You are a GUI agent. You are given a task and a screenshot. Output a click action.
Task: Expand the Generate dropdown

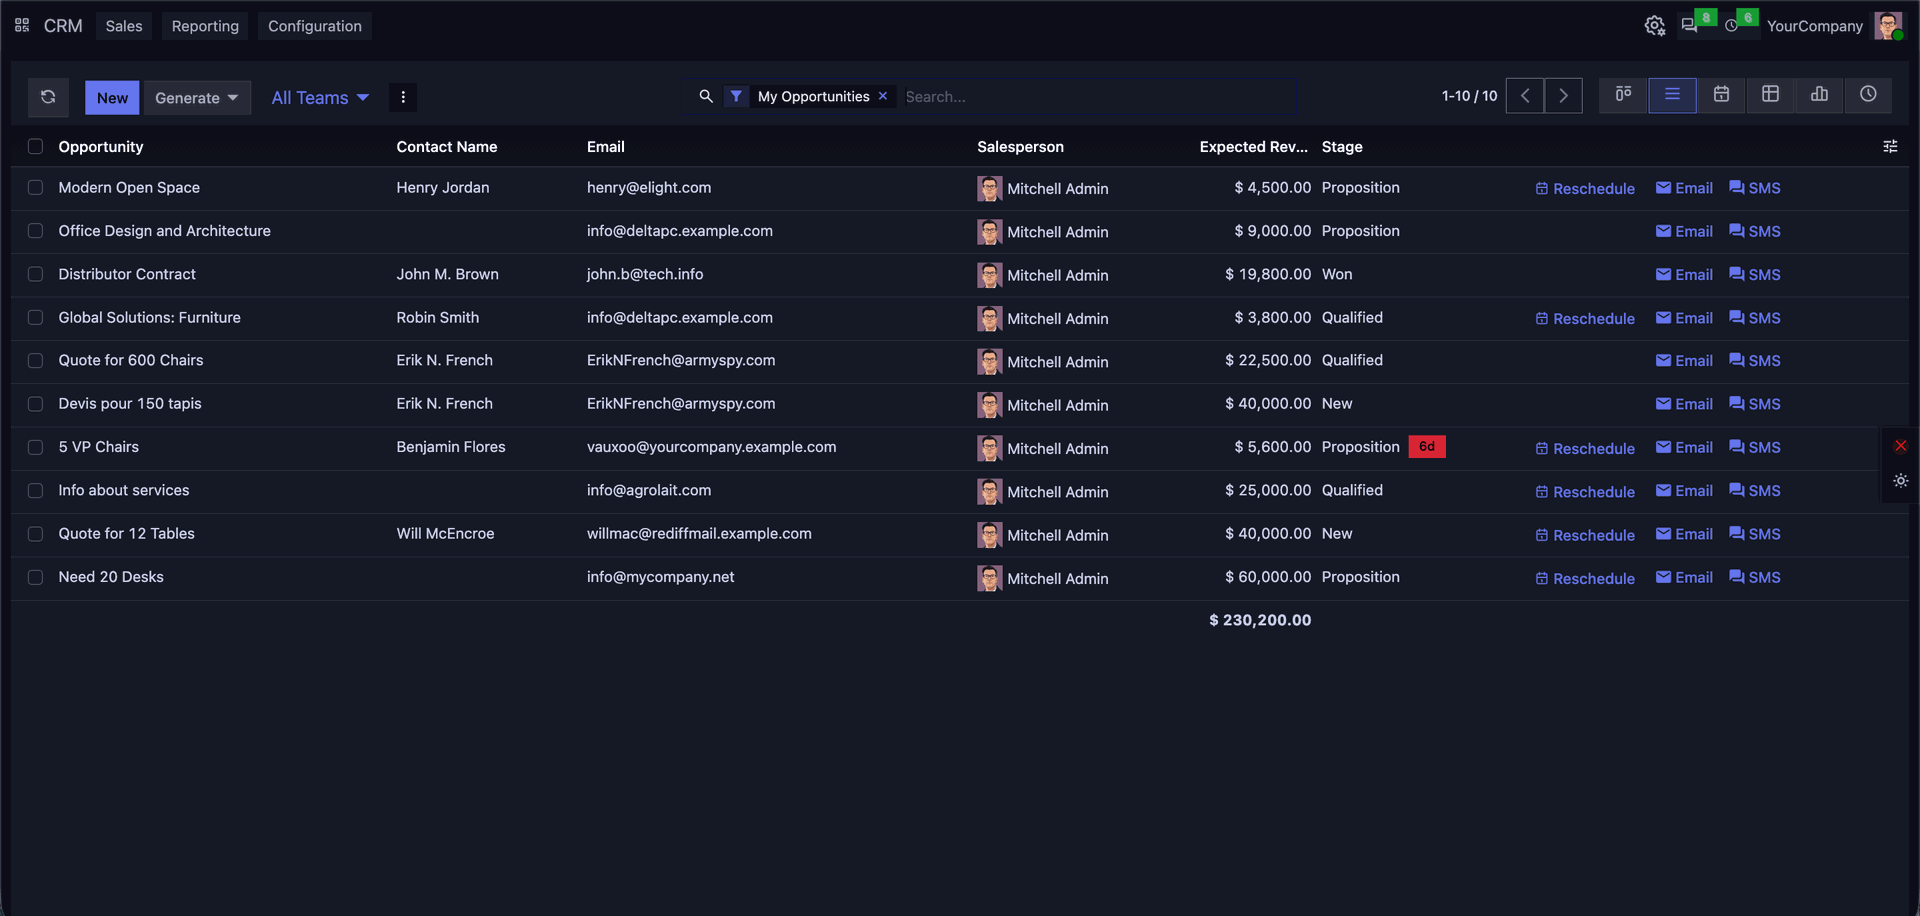(x=197, y=97)
